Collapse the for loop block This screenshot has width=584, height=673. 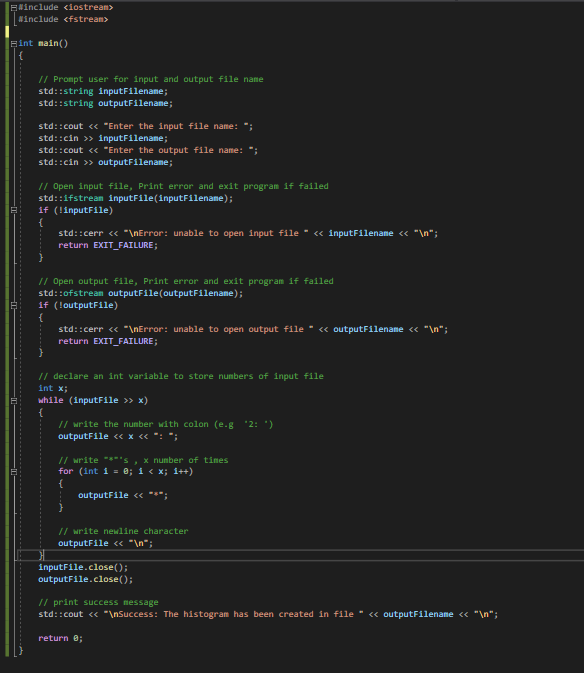(x=14, y=472)
